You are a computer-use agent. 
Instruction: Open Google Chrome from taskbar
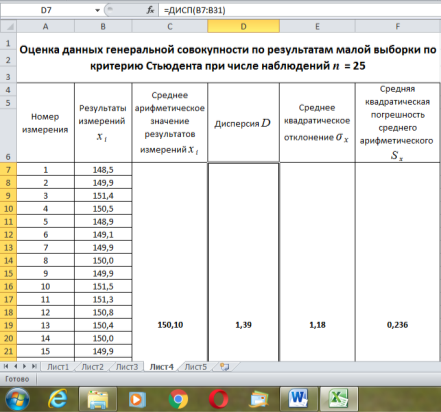178,399
